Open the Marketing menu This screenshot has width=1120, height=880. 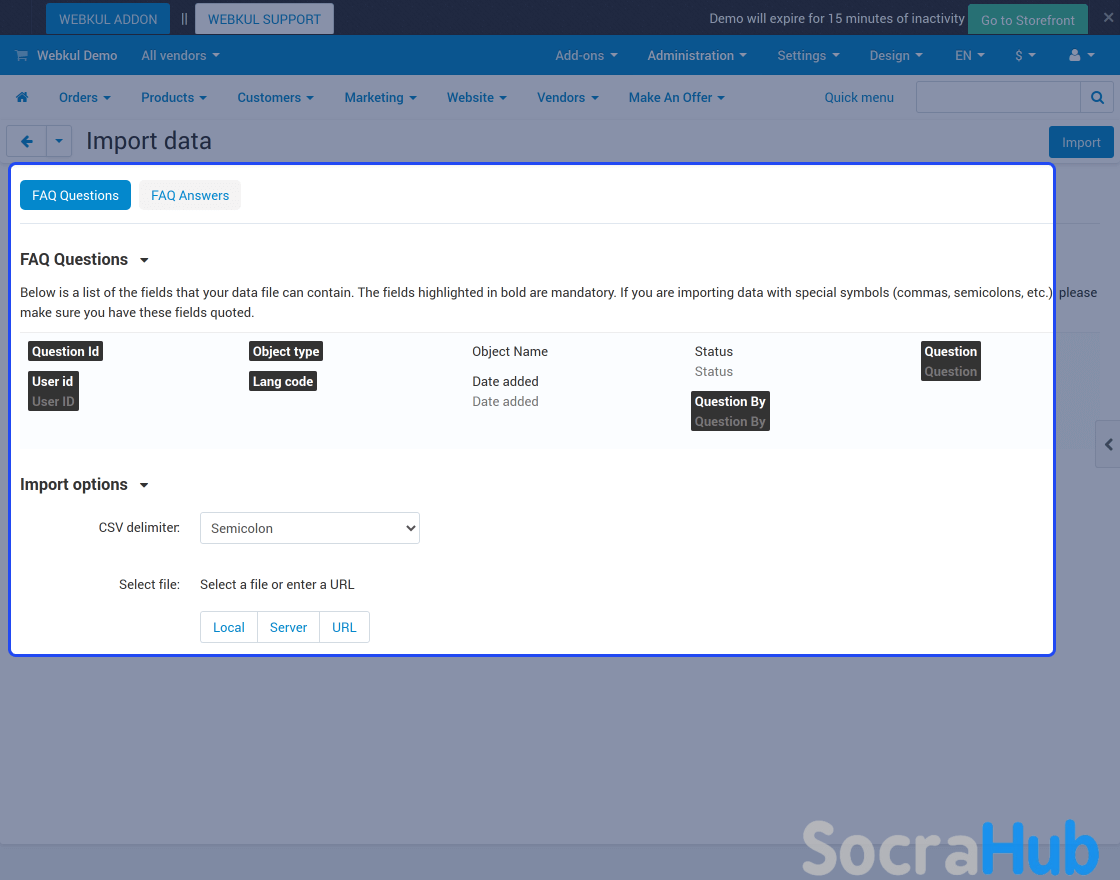tap(381, 97)
